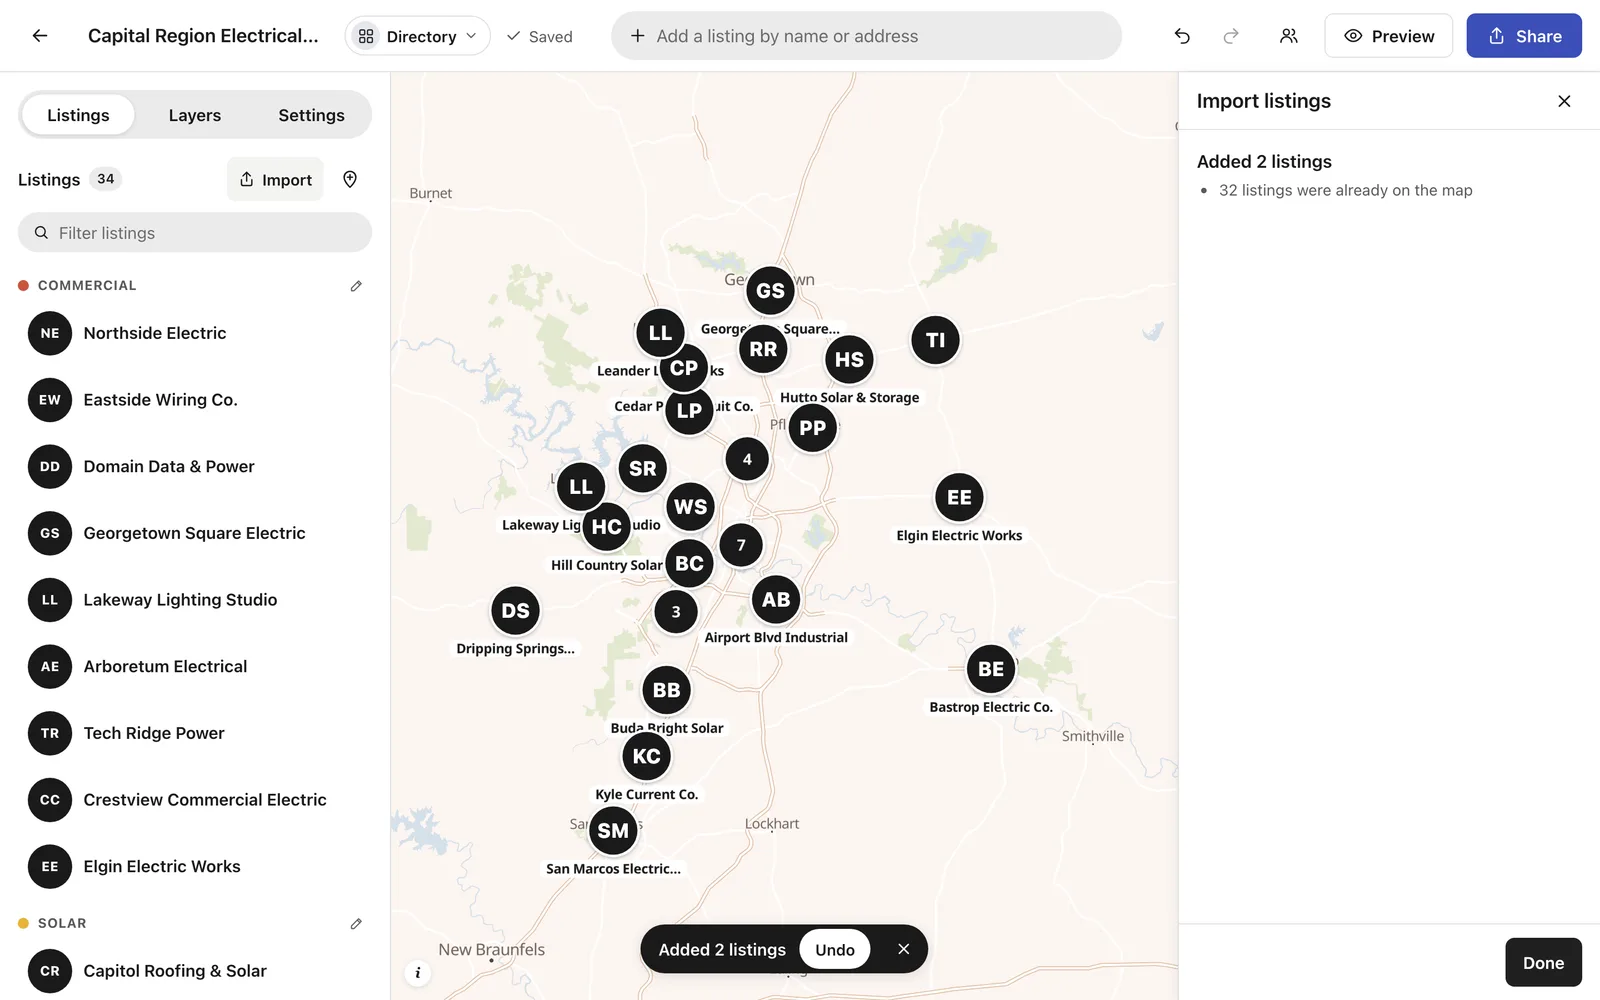Click the AB Airport Blvd marker
The width and height of the screenshot is (1600, 1000).
(776, 600)
